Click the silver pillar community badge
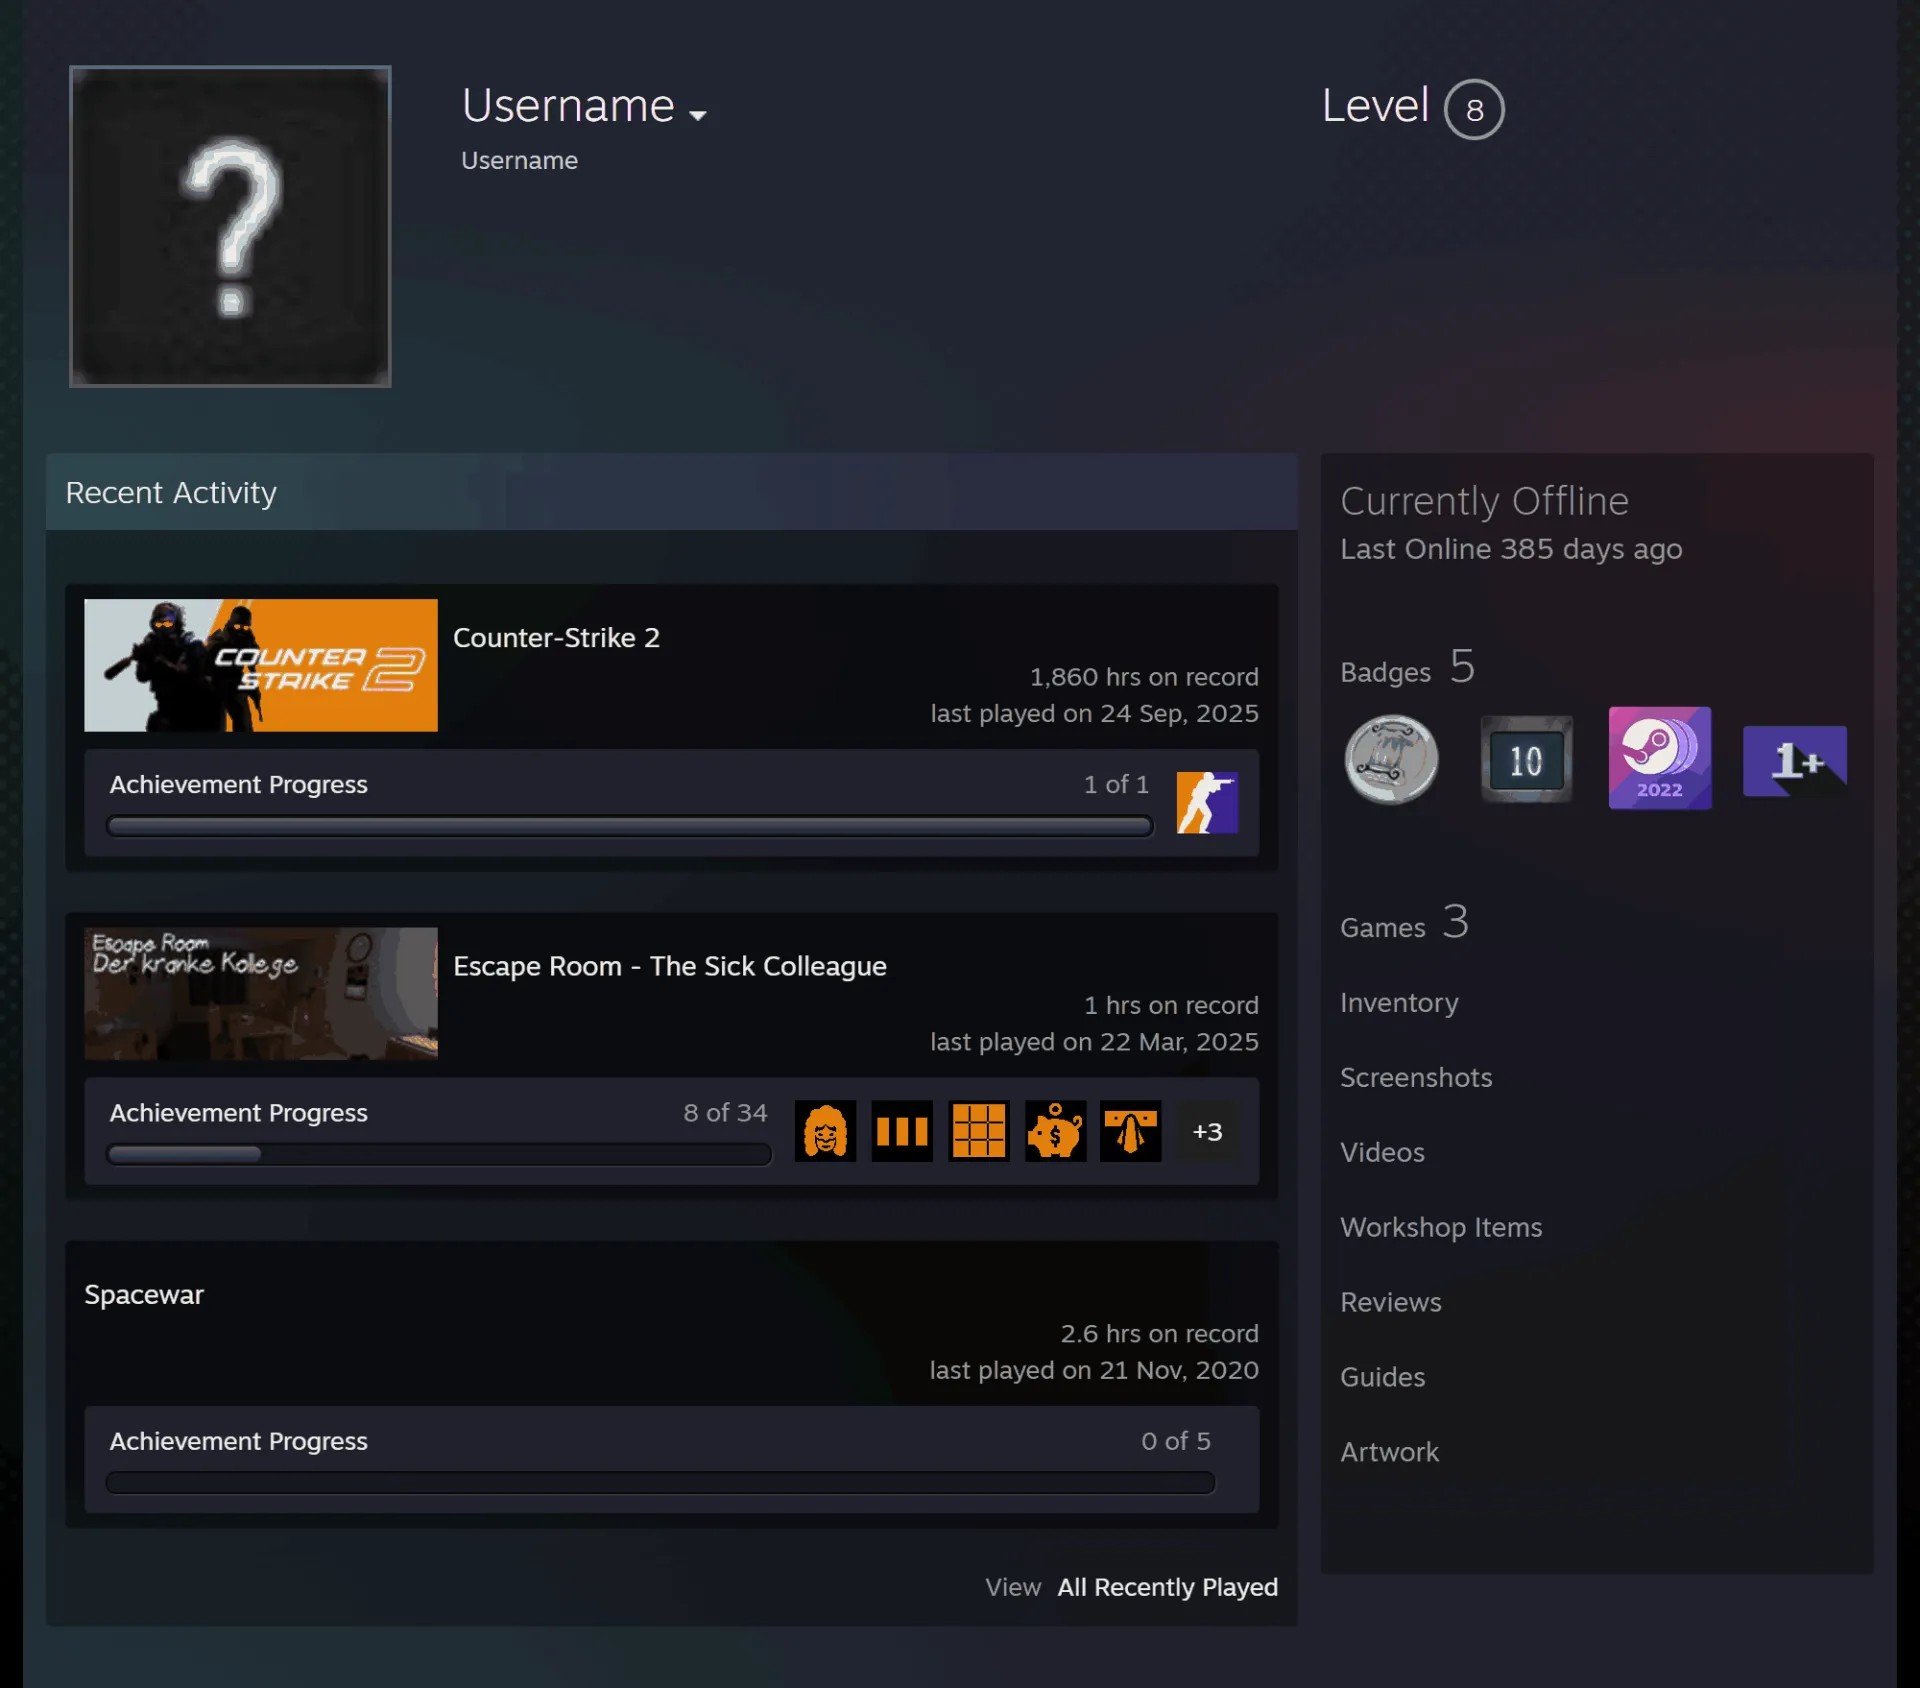 point(1392,759)
